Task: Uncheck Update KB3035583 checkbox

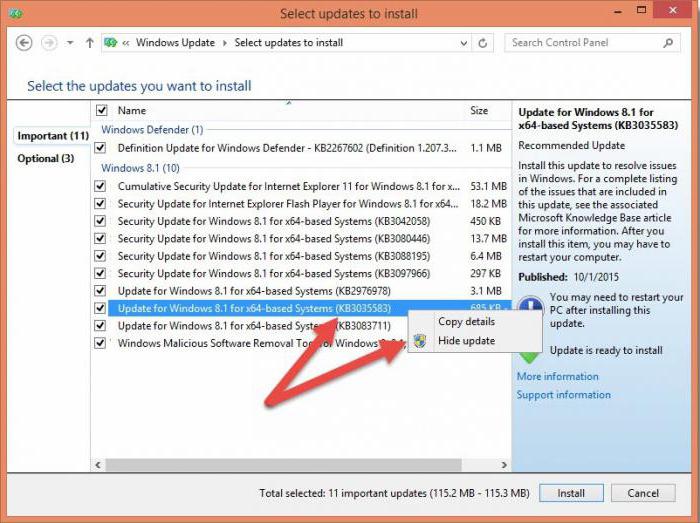Action: [x=100, y=308]
